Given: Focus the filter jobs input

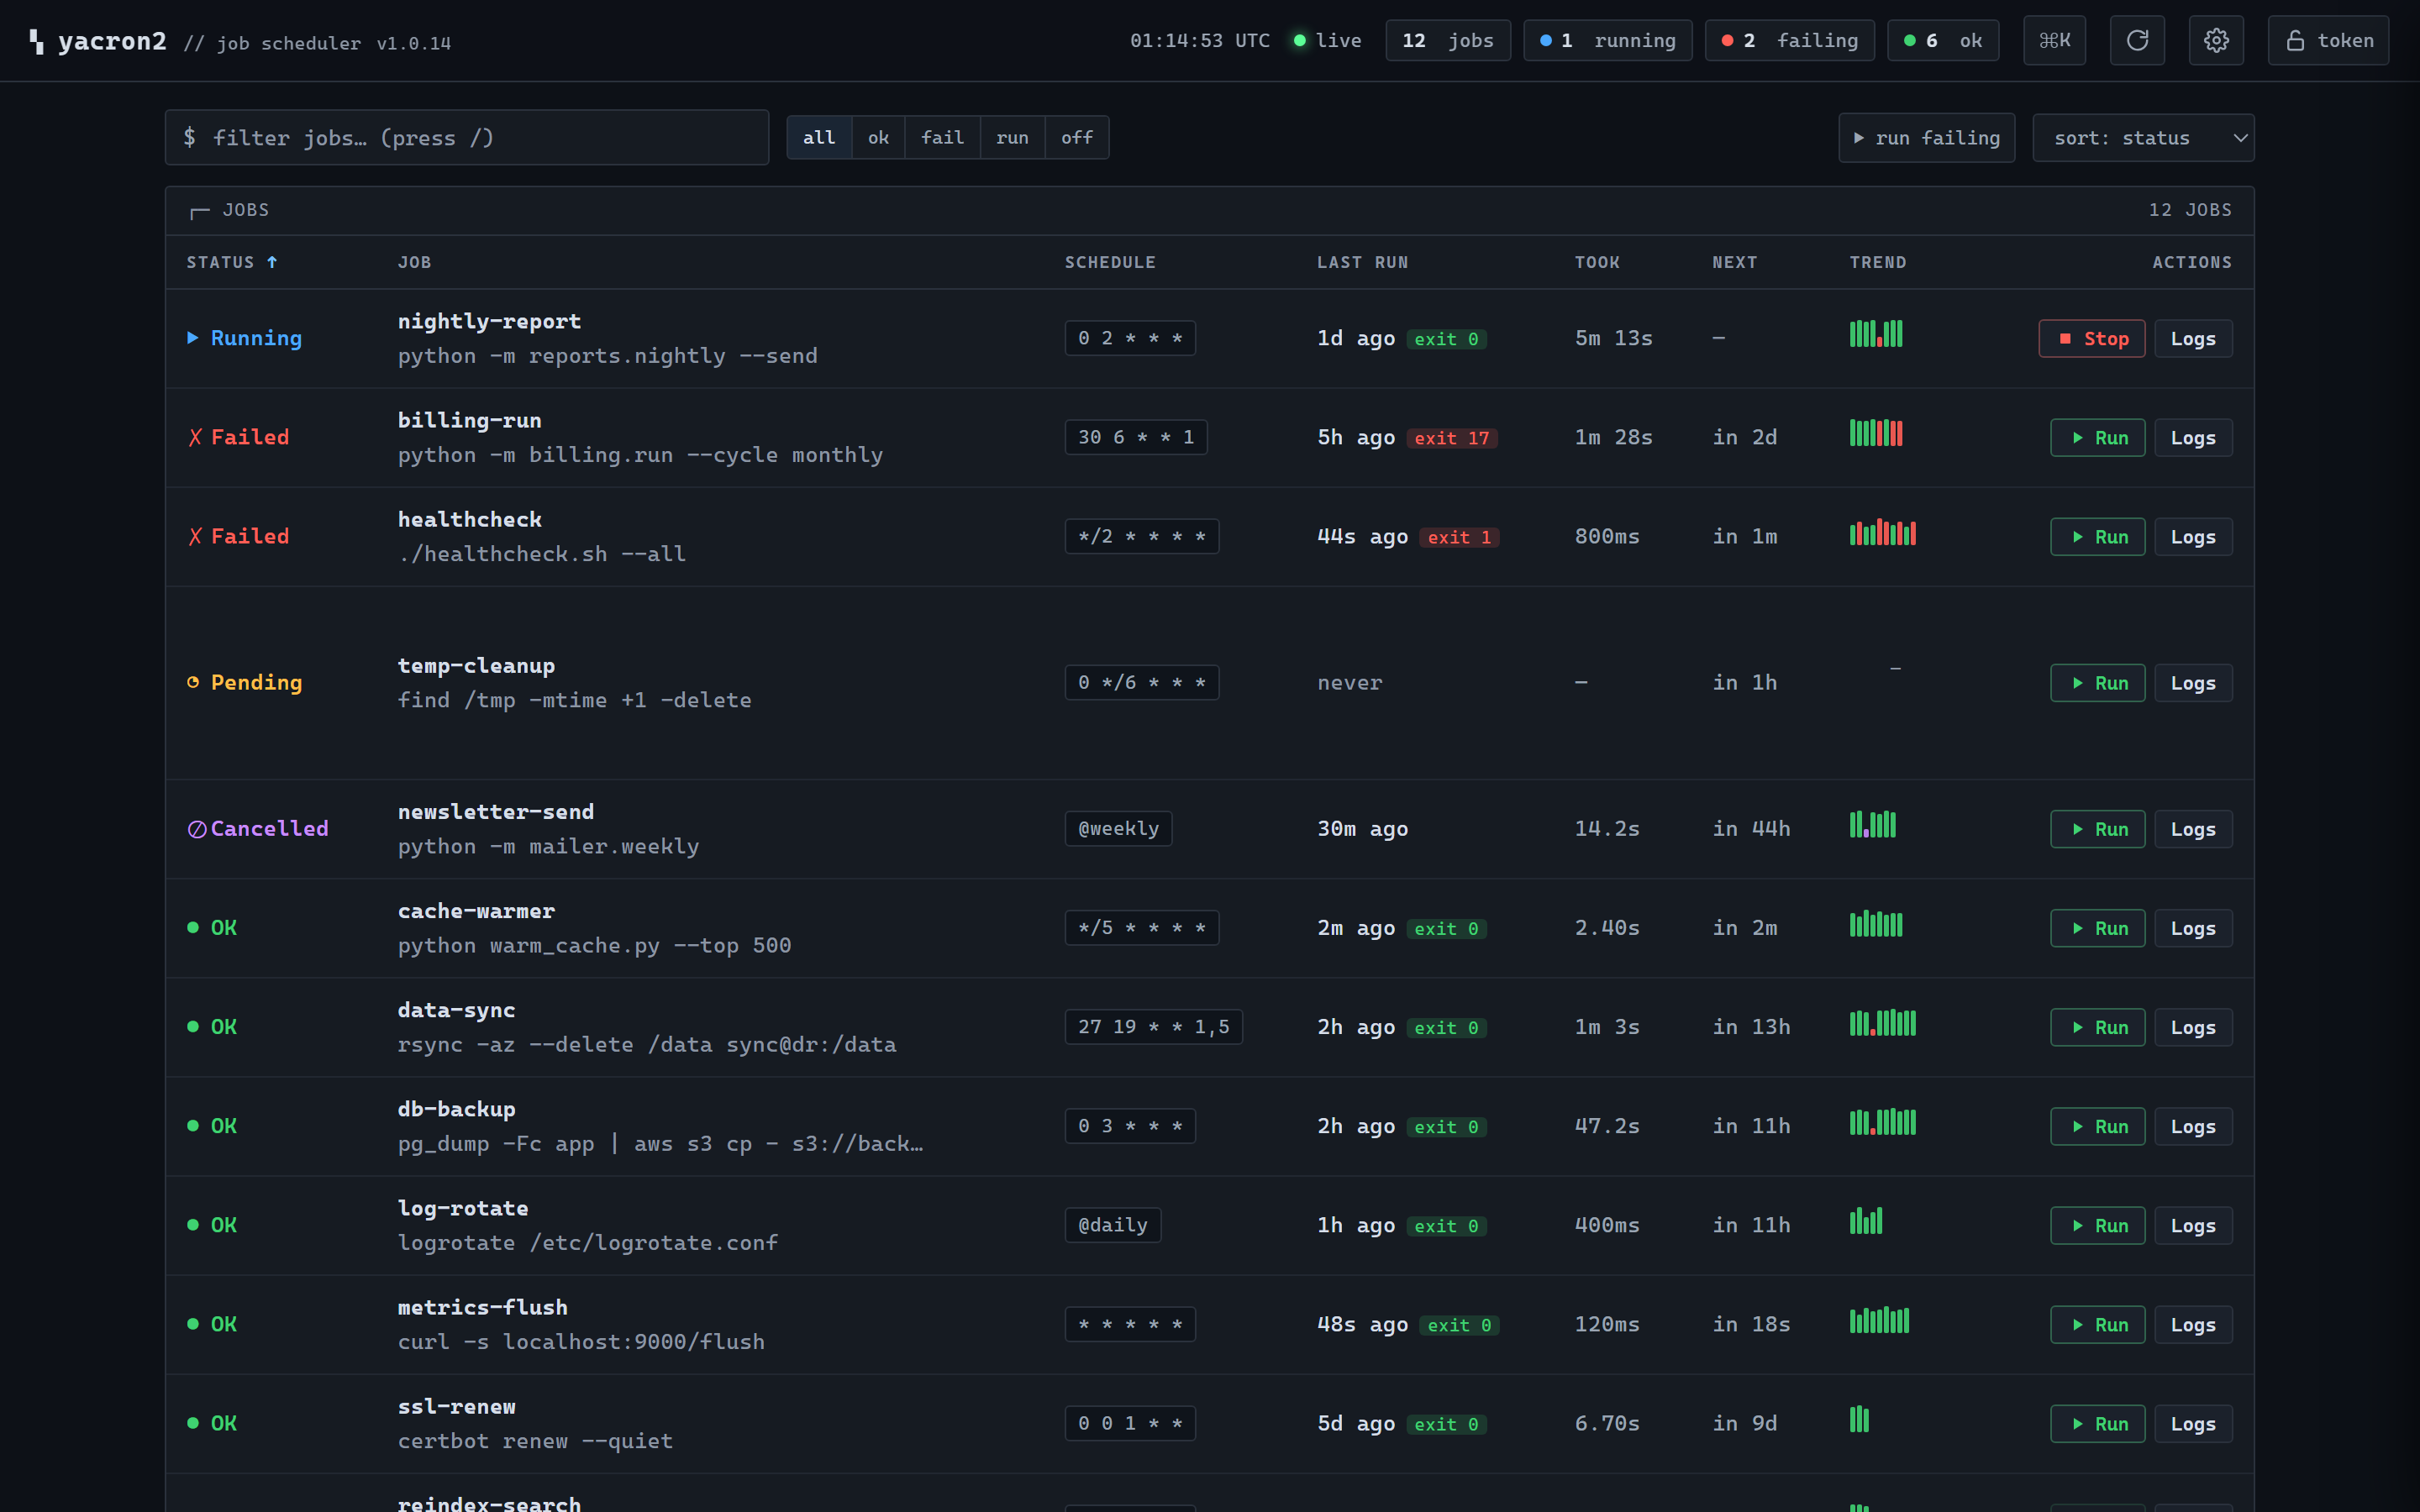Looking at the screenshot, I should pos(467,138).
